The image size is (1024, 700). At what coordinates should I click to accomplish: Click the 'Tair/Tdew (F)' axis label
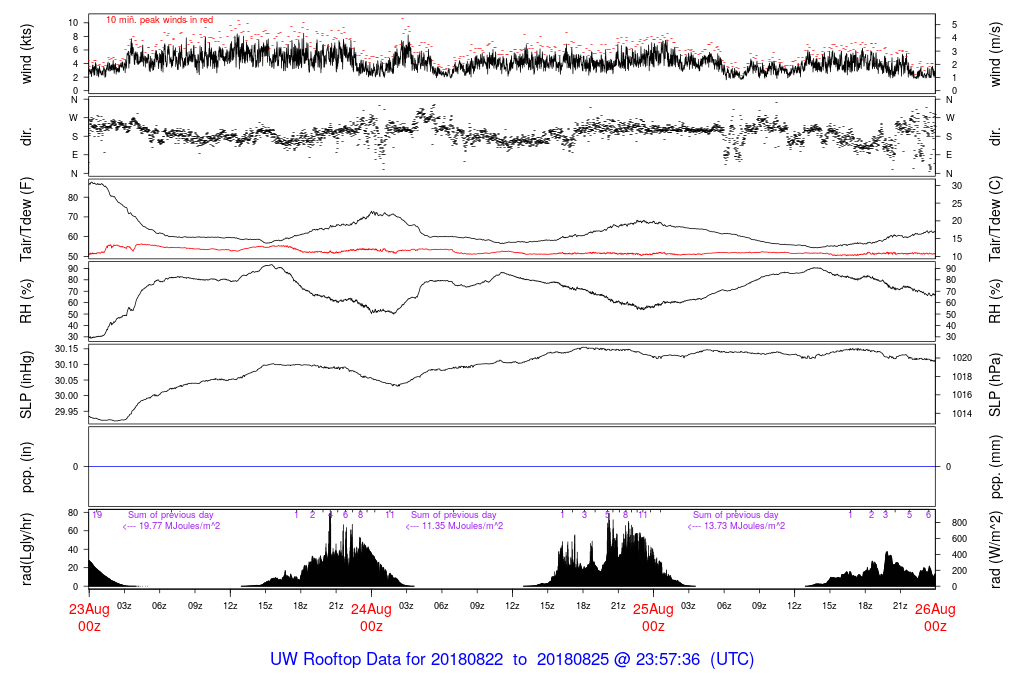pos(26,219)
